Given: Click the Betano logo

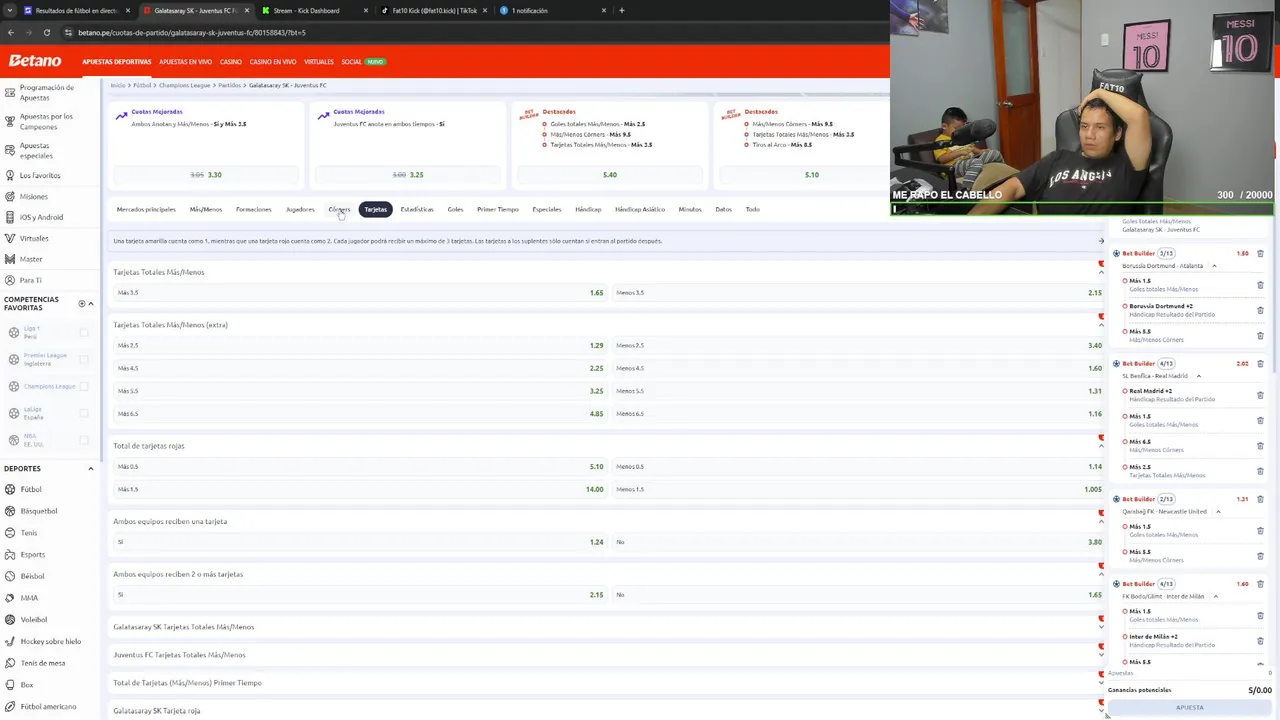Looking at the screenshot, I should 35,61.
